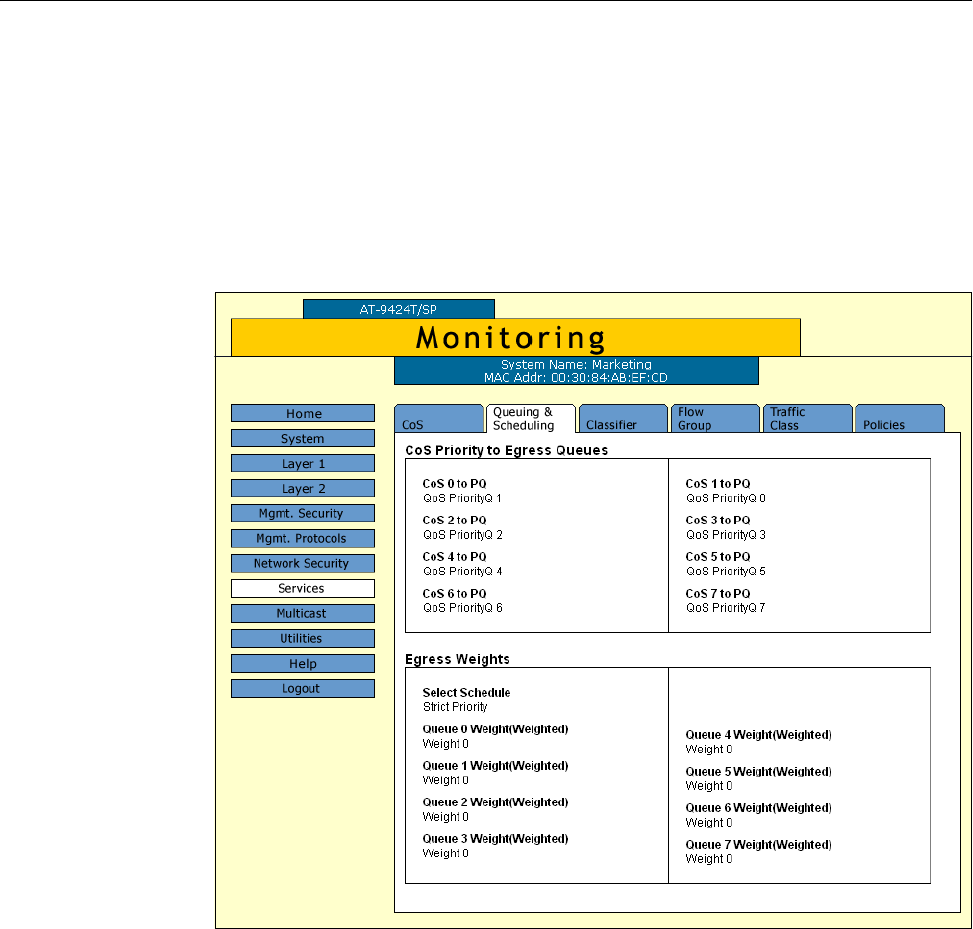The image size is (973, 929).
Task: Click Weight 0 value under Queue 0
Action: click(x=446, y=743)
